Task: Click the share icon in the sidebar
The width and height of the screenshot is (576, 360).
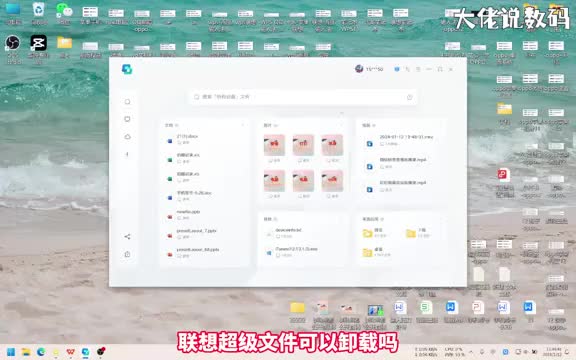Action: click(x=127, y=236)
